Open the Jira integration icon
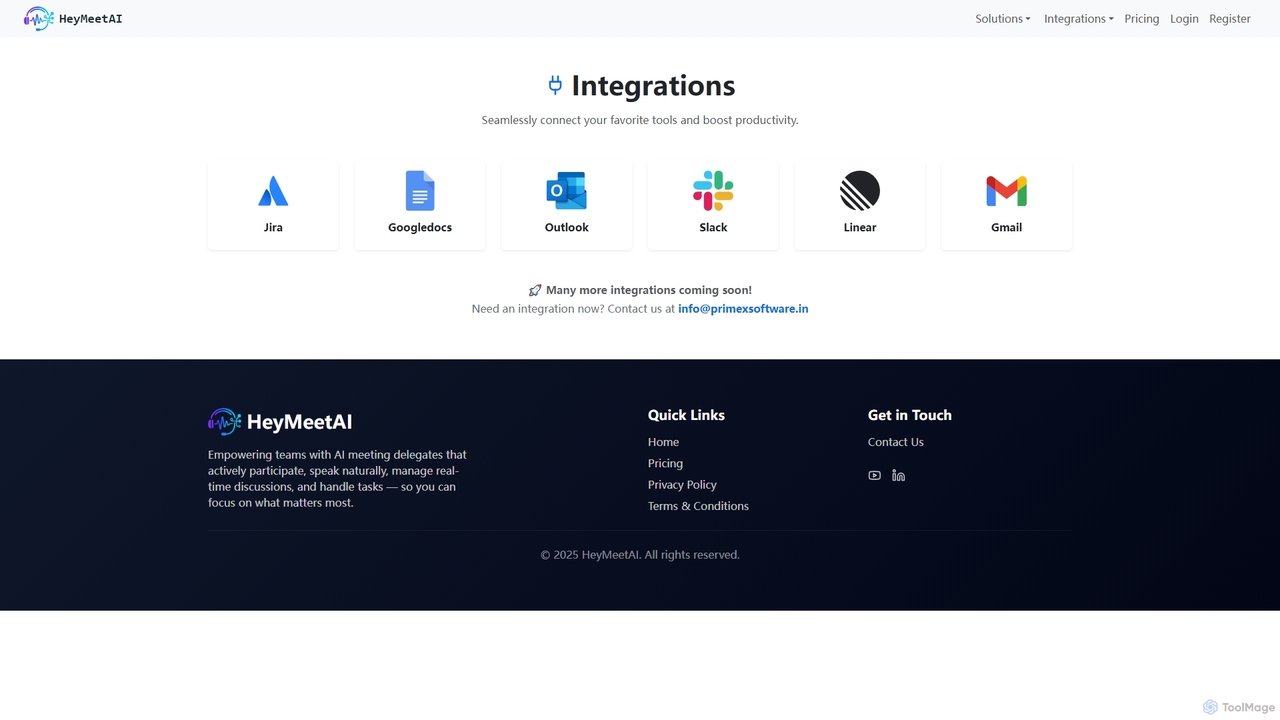 (x=273, y=191)
